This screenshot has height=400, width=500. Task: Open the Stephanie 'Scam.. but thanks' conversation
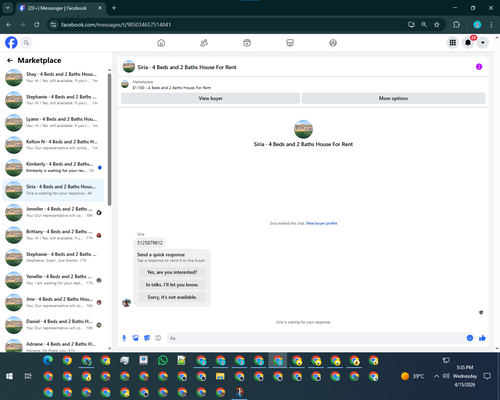coord(53,257)
